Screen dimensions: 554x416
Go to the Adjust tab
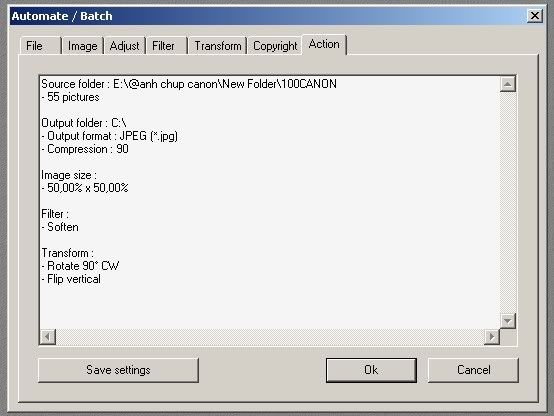tap(124, 46)
